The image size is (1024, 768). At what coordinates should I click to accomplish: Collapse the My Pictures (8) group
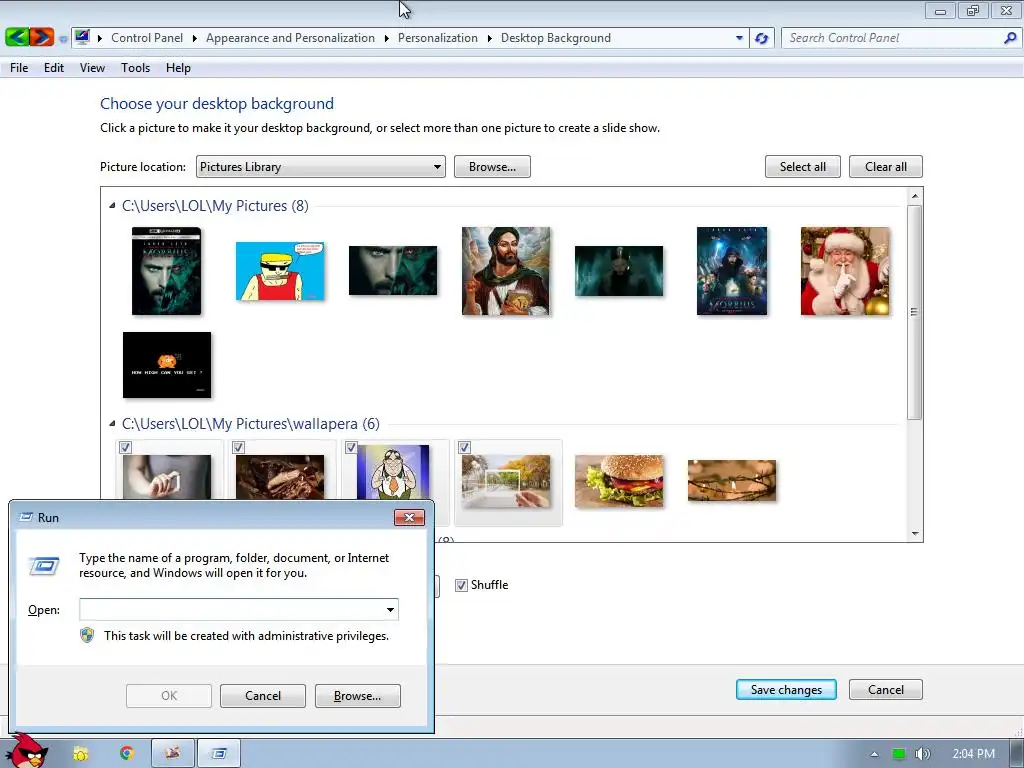tap(112, 206)
